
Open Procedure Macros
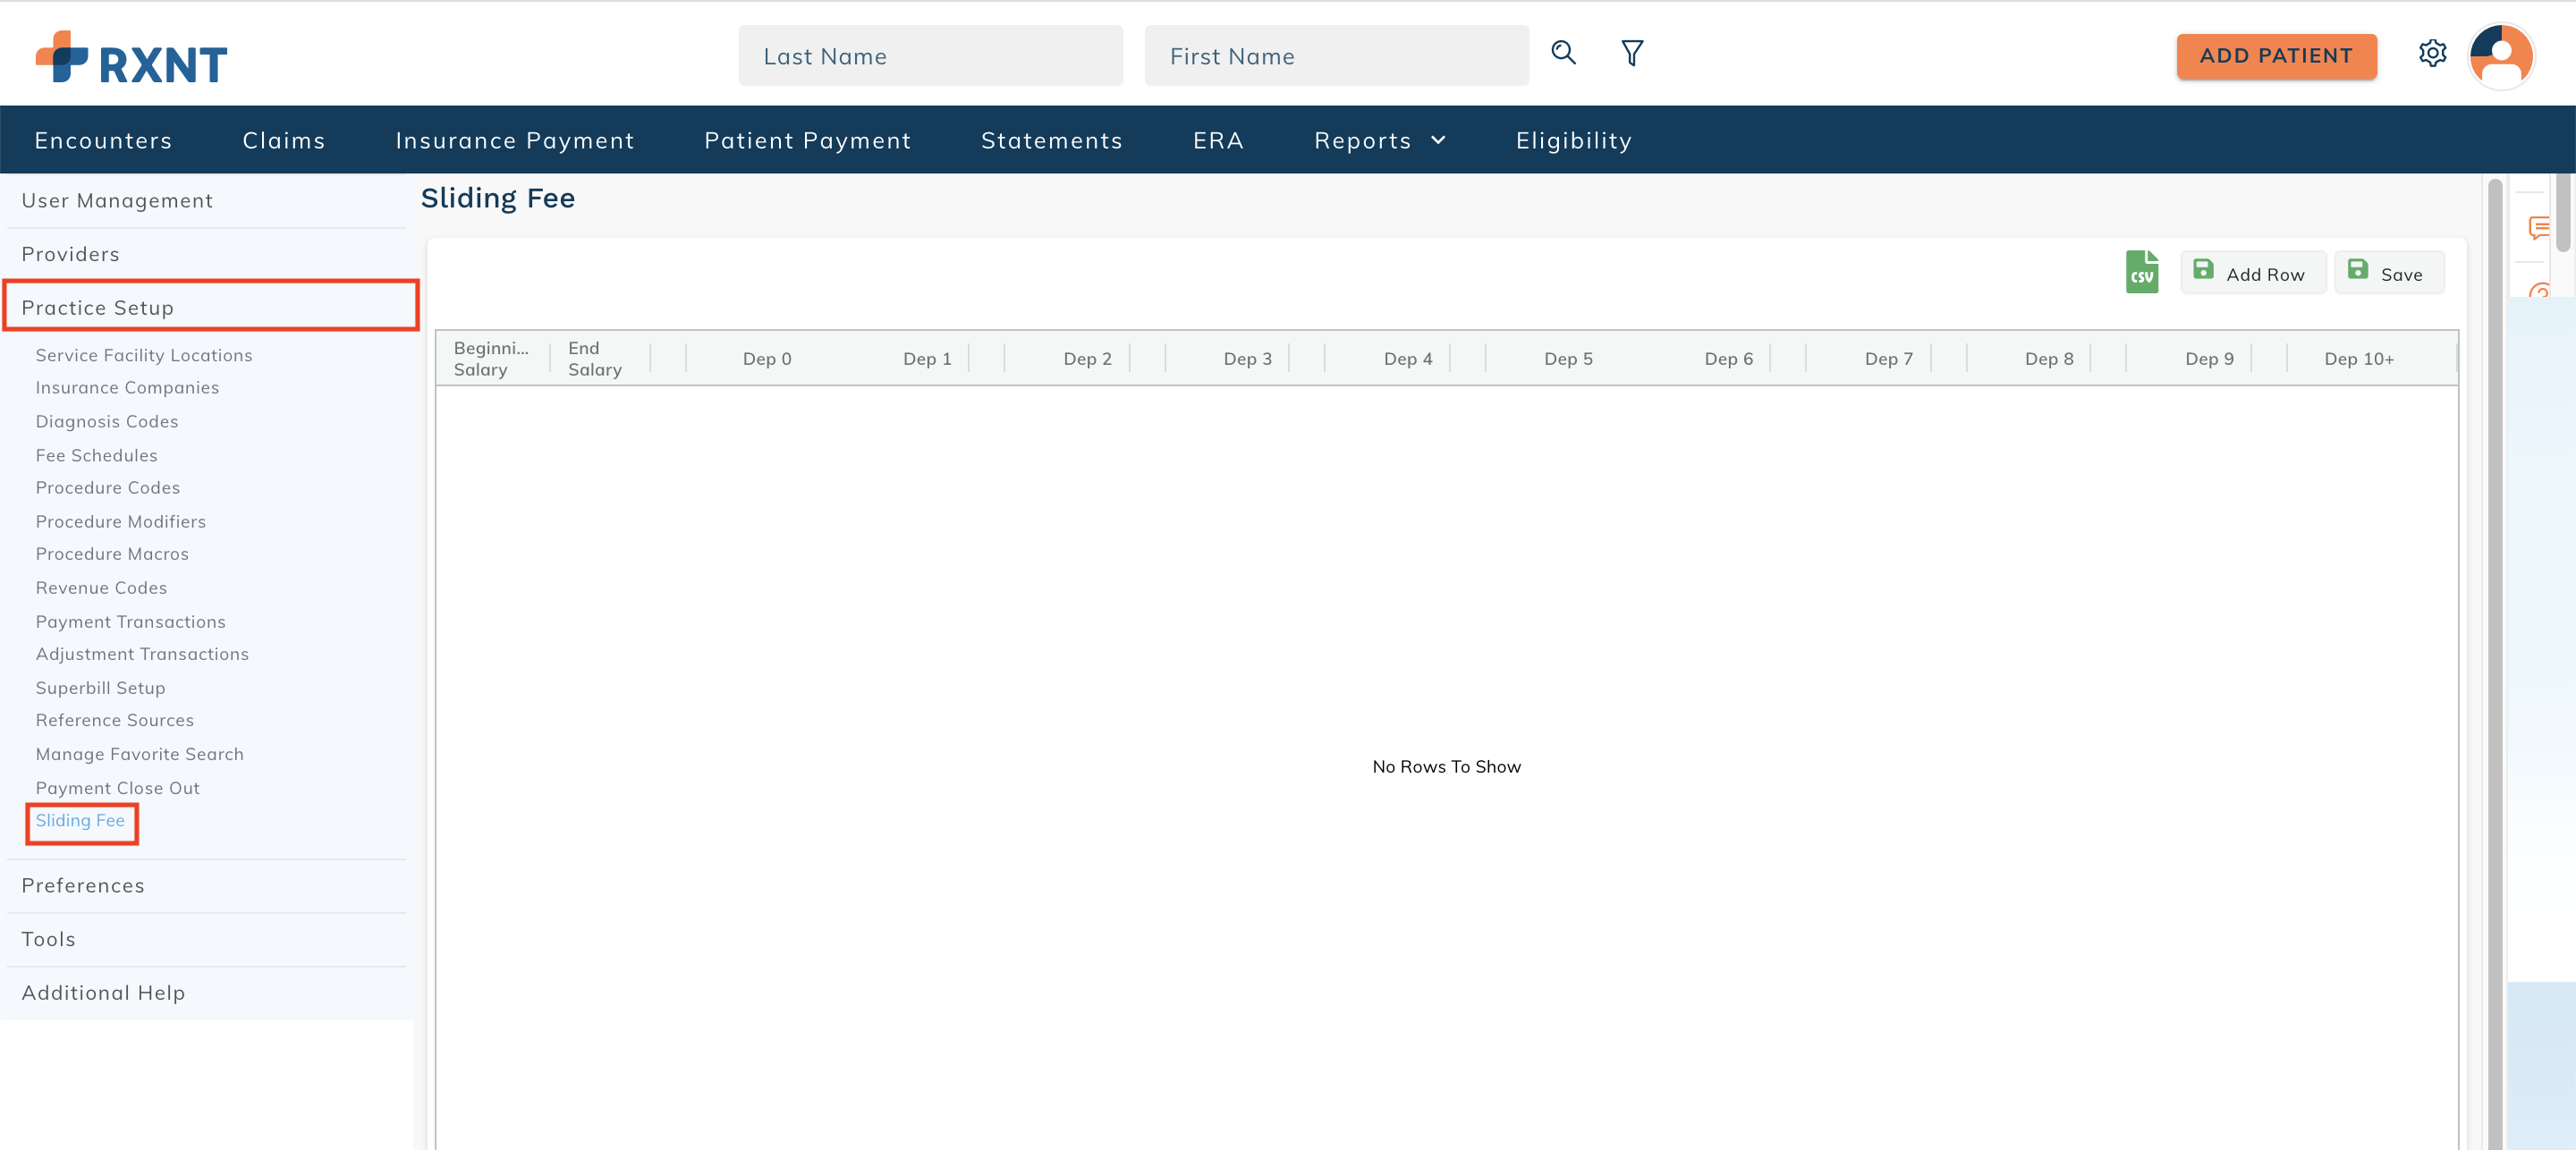click(112, 553)
